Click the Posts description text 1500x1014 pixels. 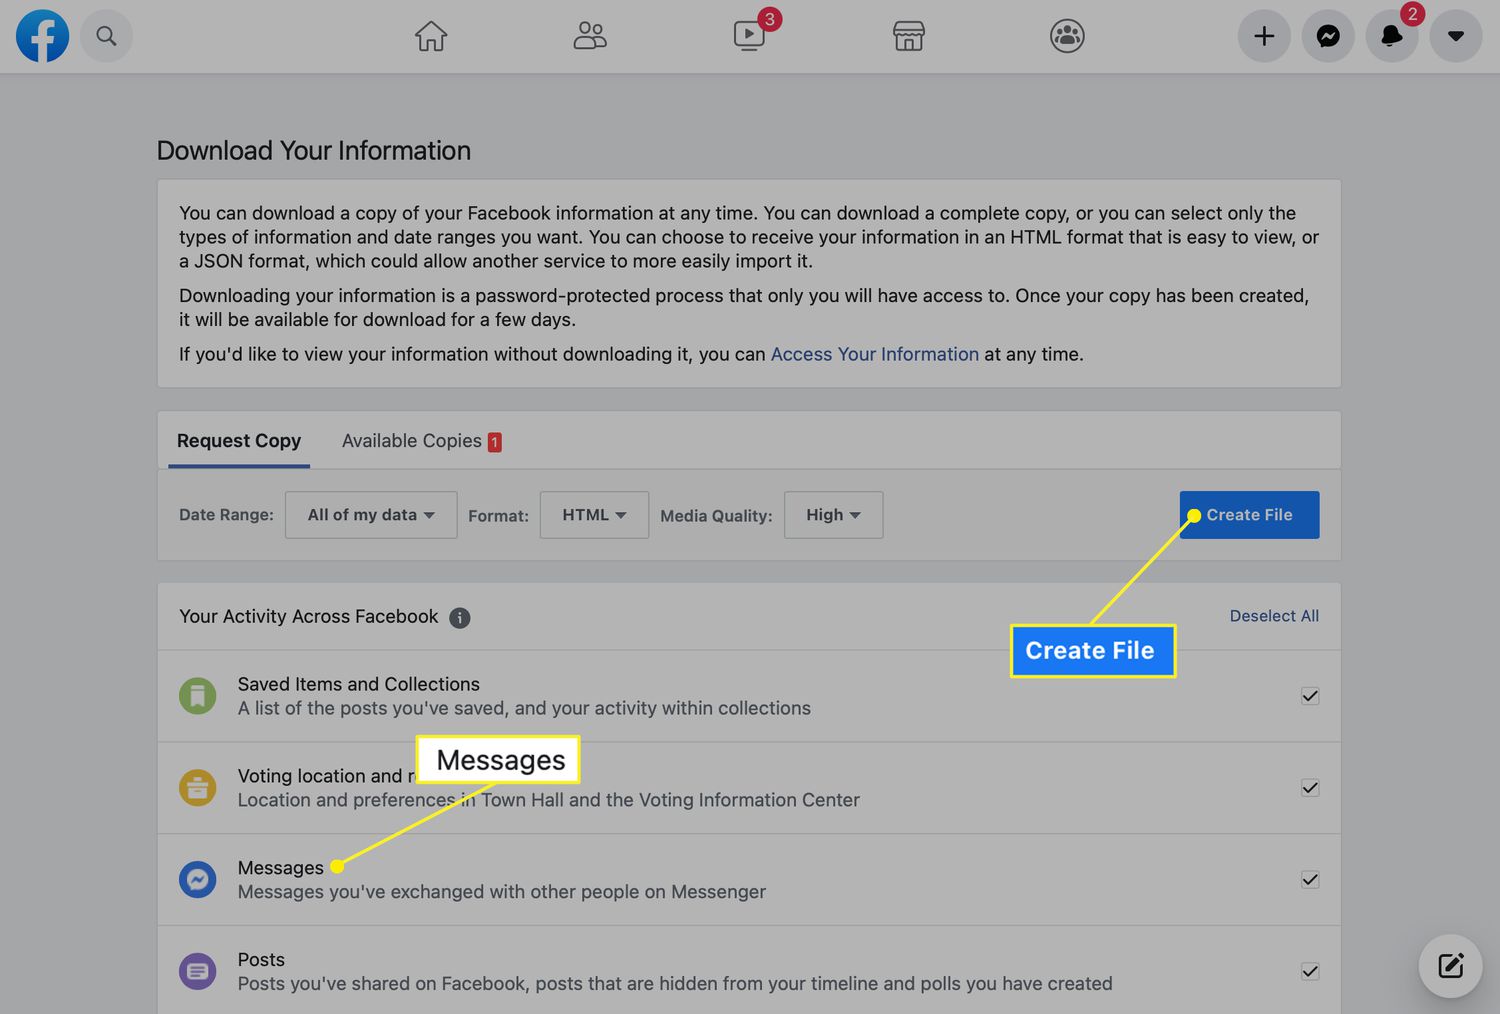pos(675,984)
